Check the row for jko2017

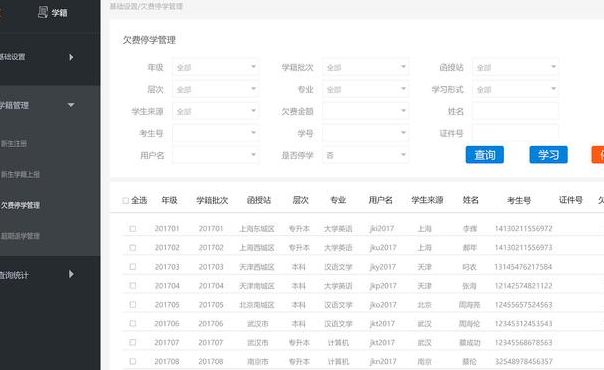pos(133,305)
